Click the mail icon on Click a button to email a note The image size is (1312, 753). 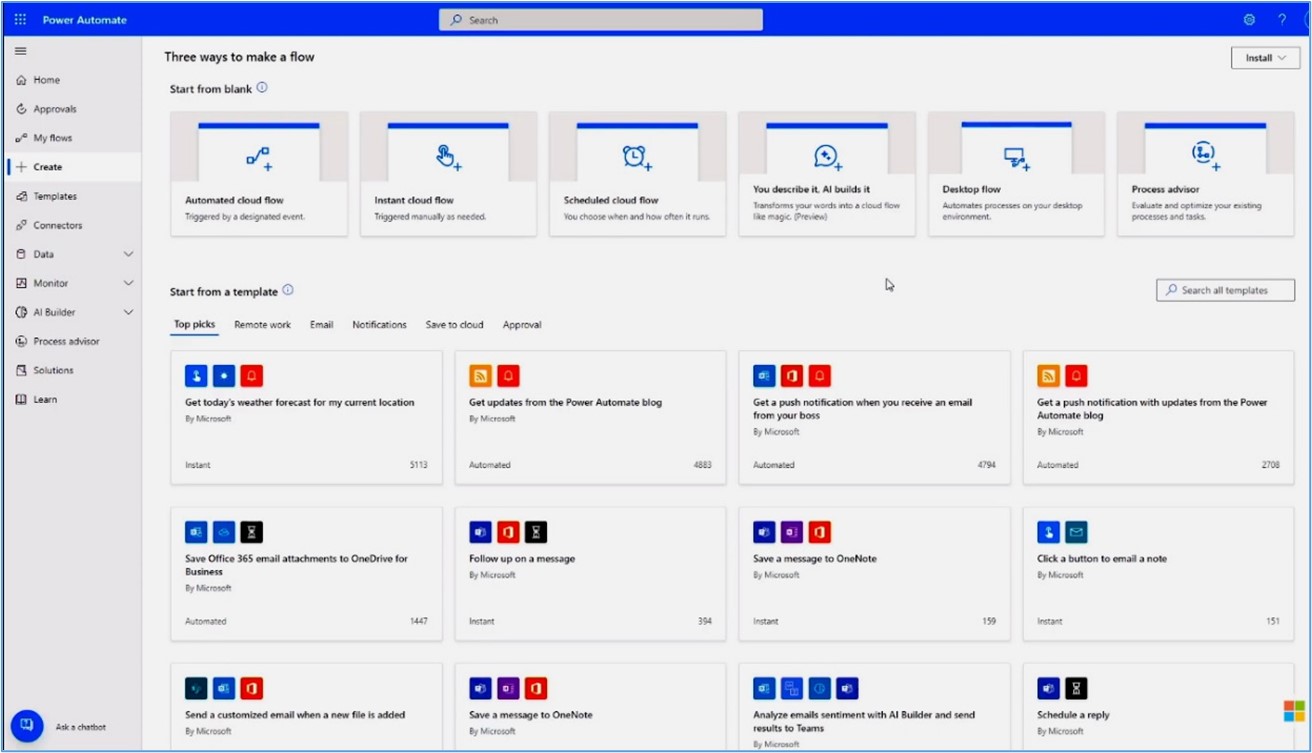coord(1076,532)
